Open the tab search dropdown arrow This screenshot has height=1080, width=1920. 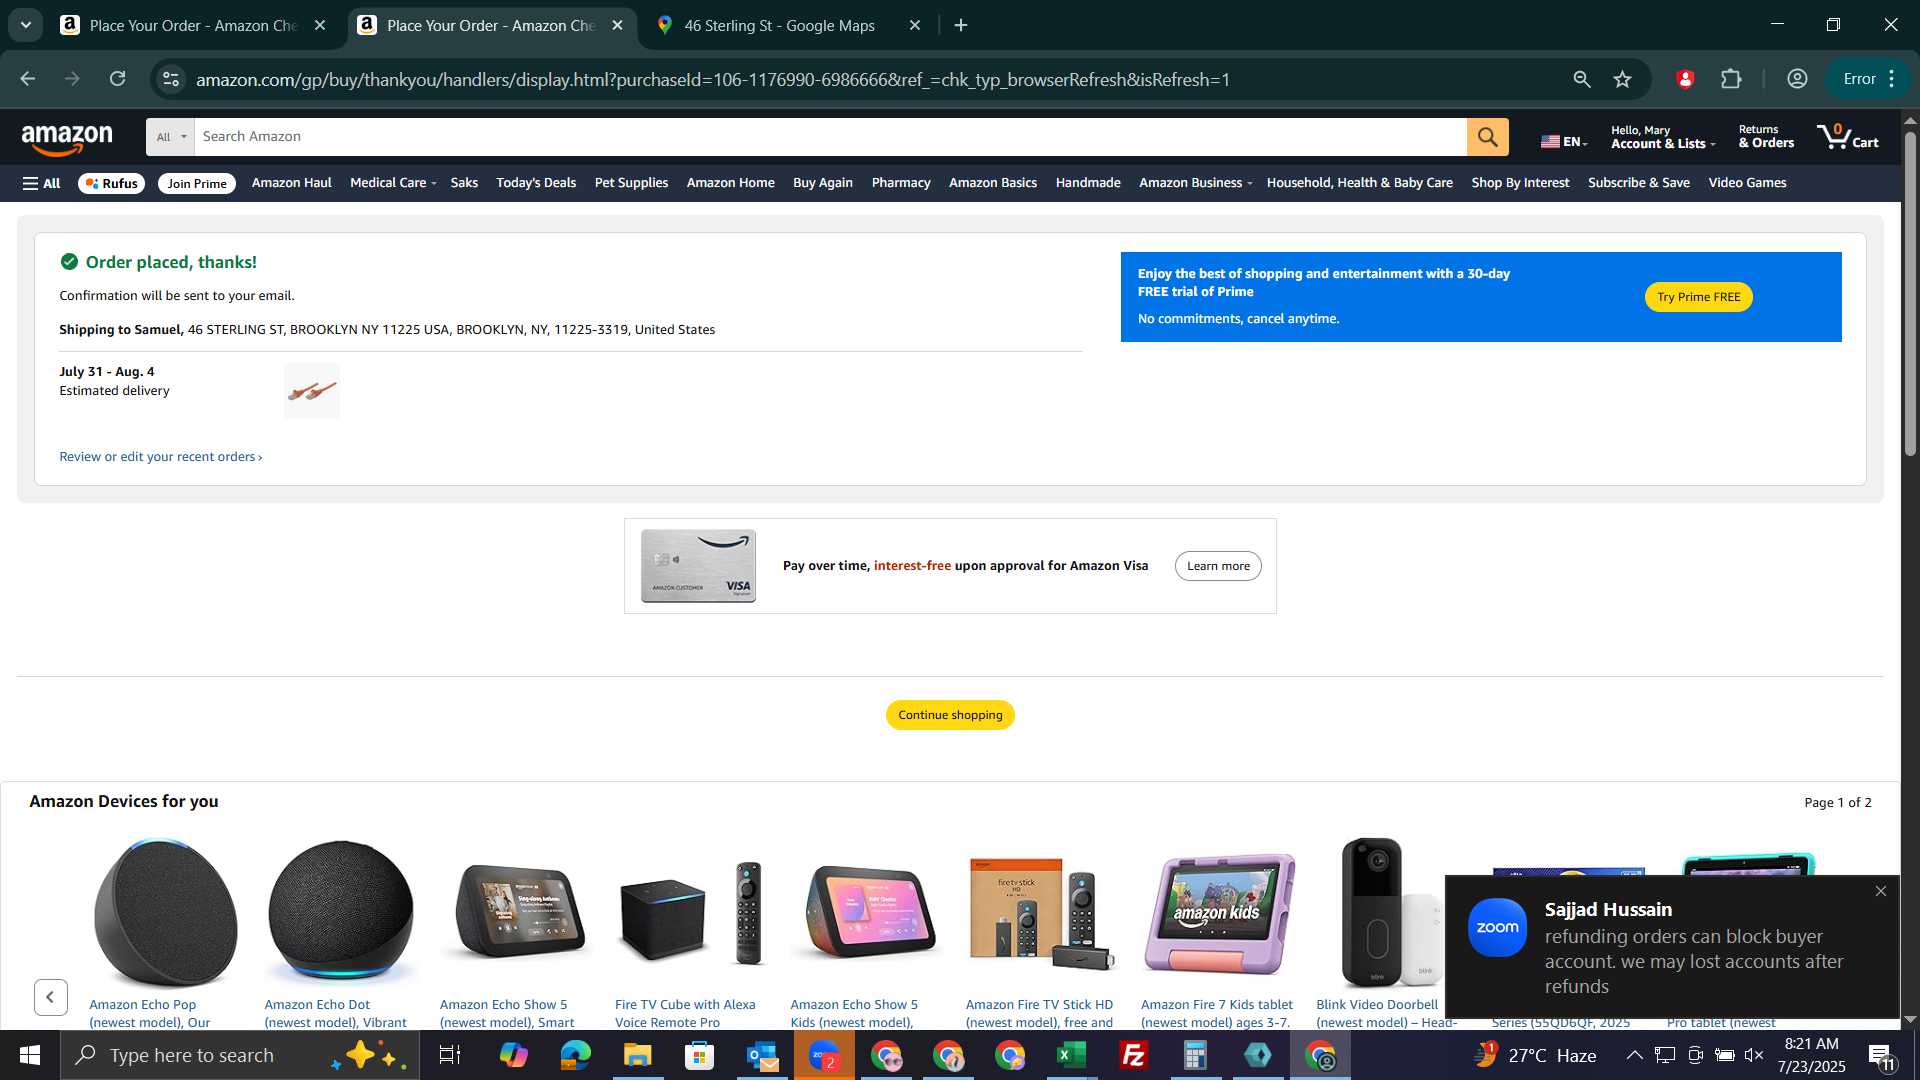point(26,25)
